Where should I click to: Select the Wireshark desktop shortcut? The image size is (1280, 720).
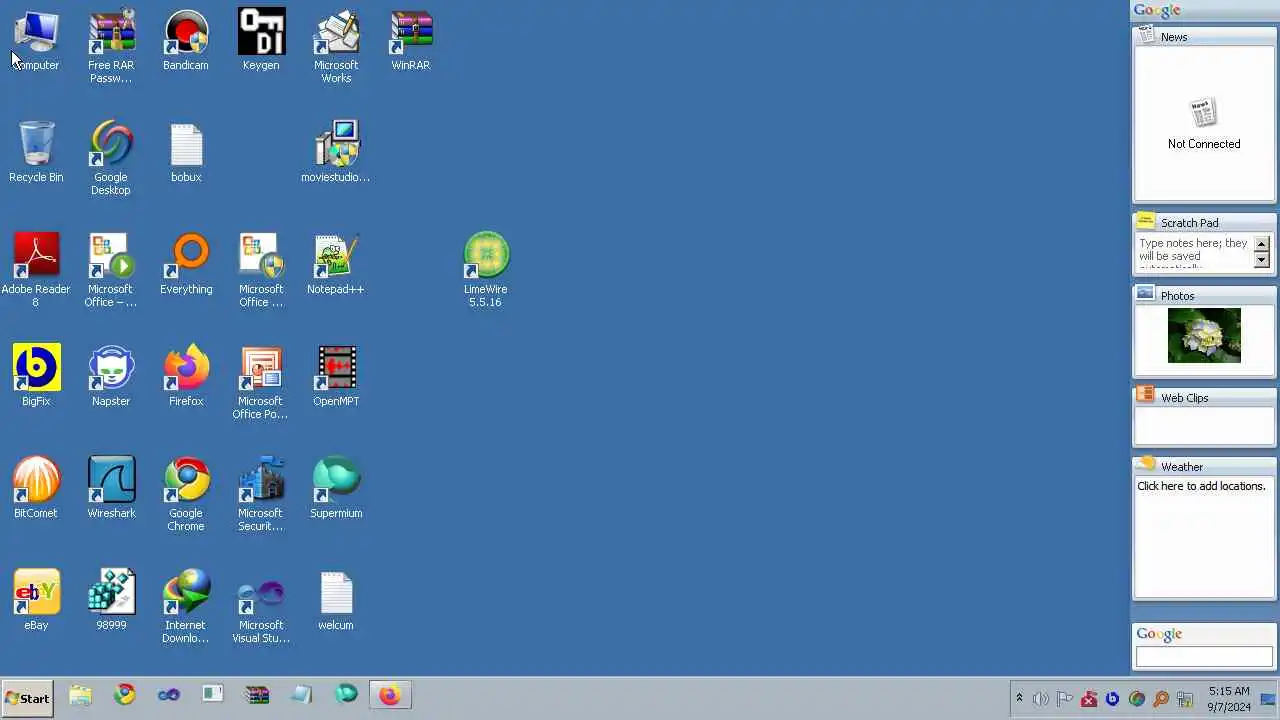pos(111,488)
